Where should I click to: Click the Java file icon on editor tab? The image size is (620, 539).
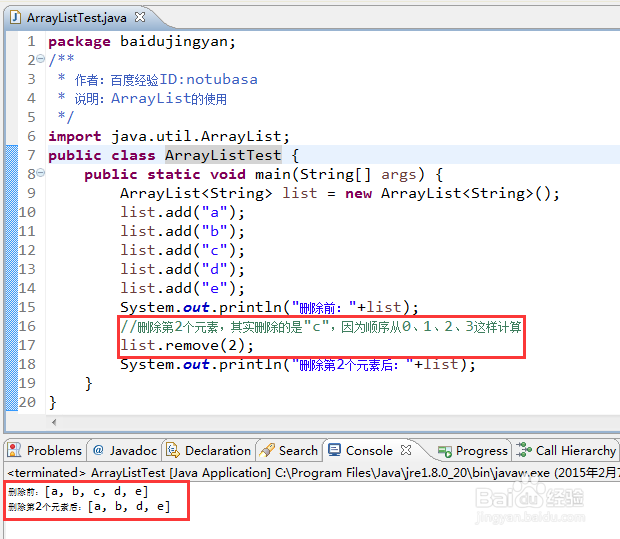(15, 17)
